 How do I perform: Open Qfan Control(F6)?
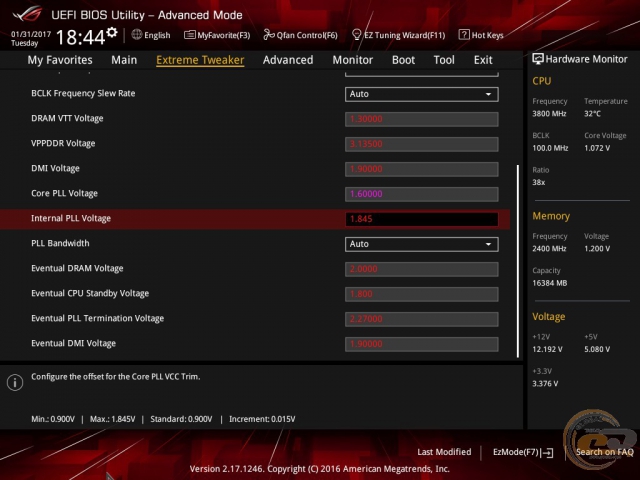(x=307, y=36)
